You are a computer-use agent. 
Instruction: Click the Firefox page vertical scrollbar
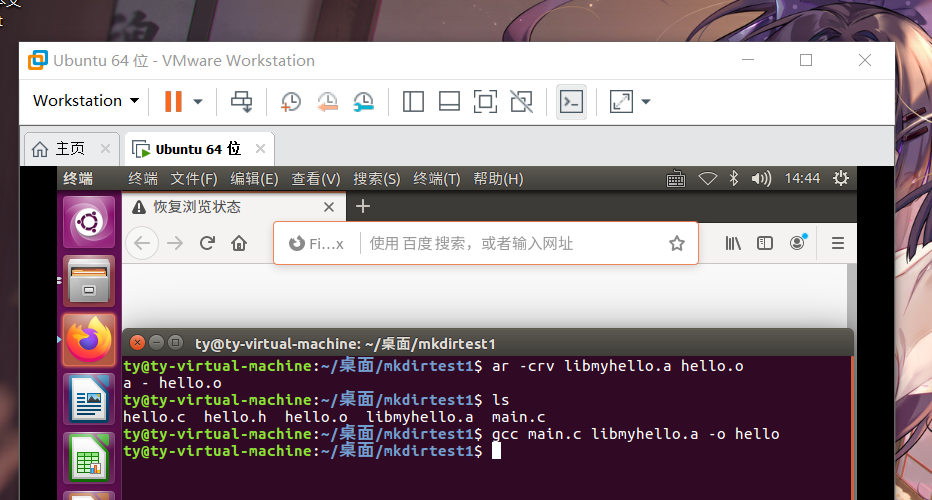[x=852, y=295]
